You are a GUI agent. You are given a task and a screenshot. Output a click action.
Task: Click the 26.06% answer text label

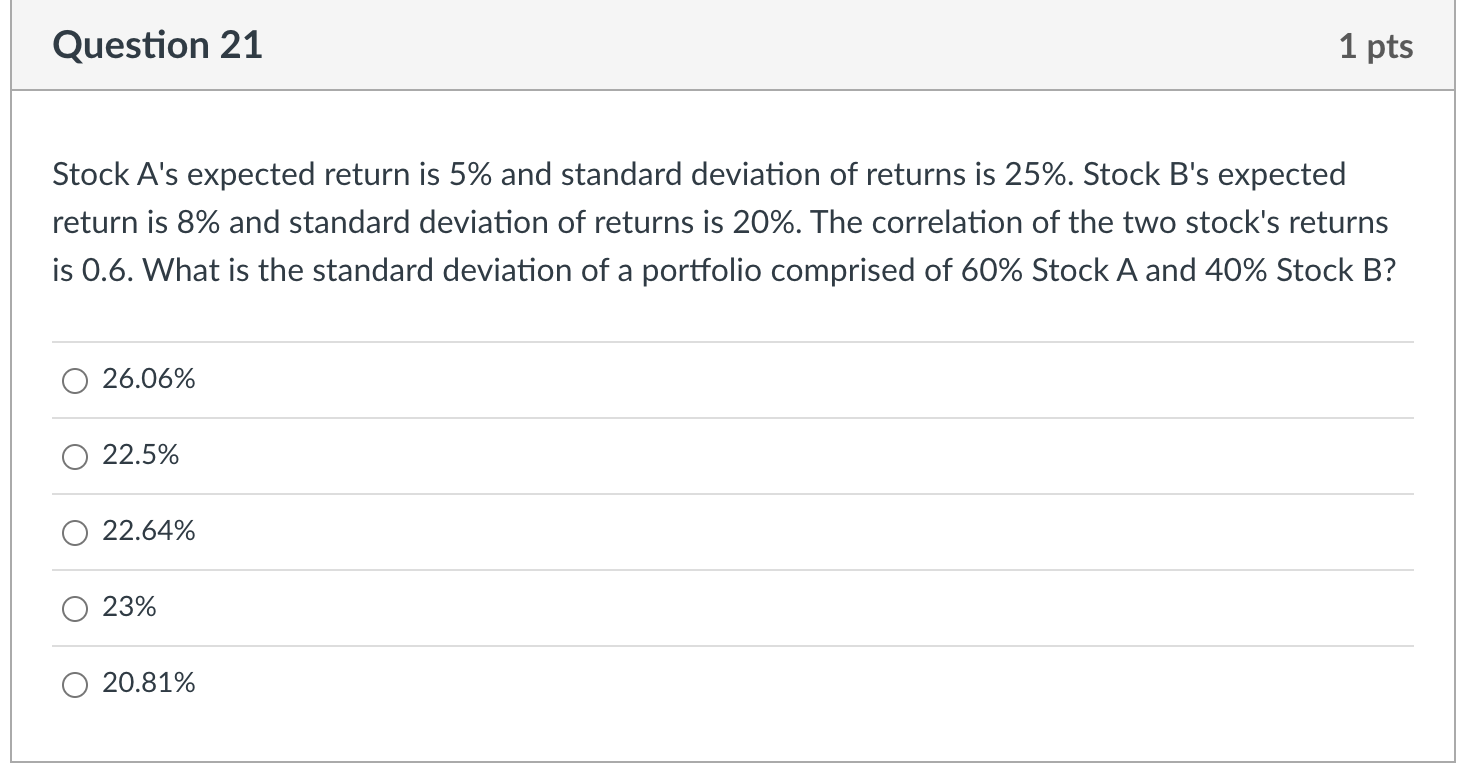click(147, 380)
